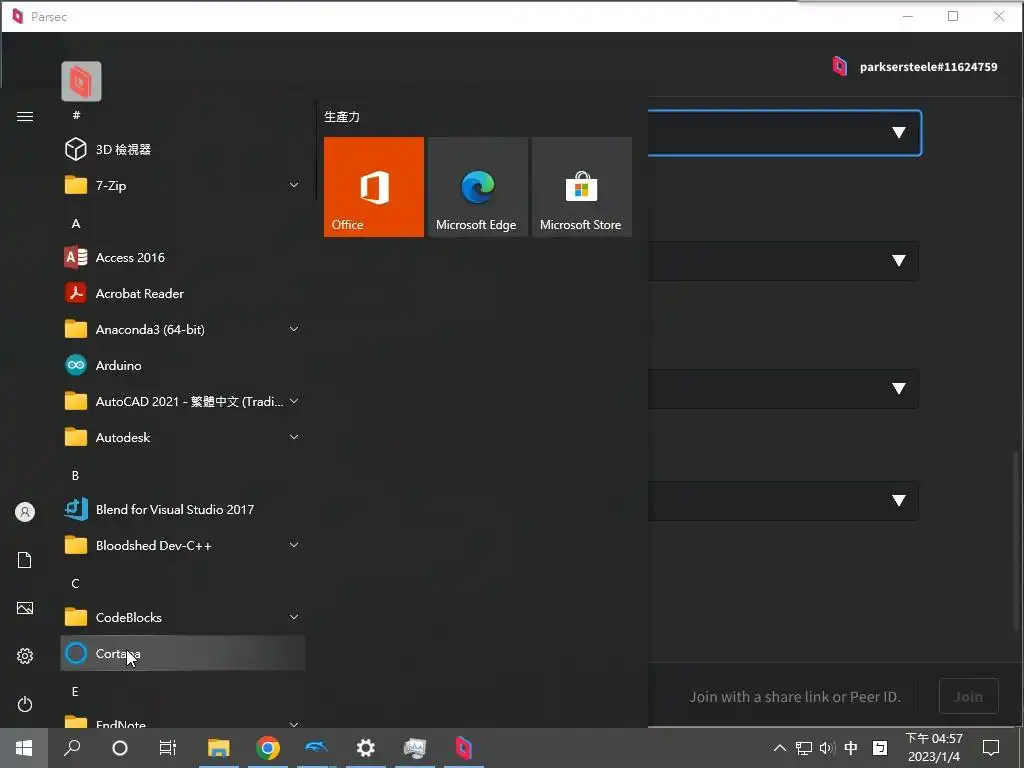Click the letter A section header
Viewport: 1024px width, 768px height.
tap(76, 223)
